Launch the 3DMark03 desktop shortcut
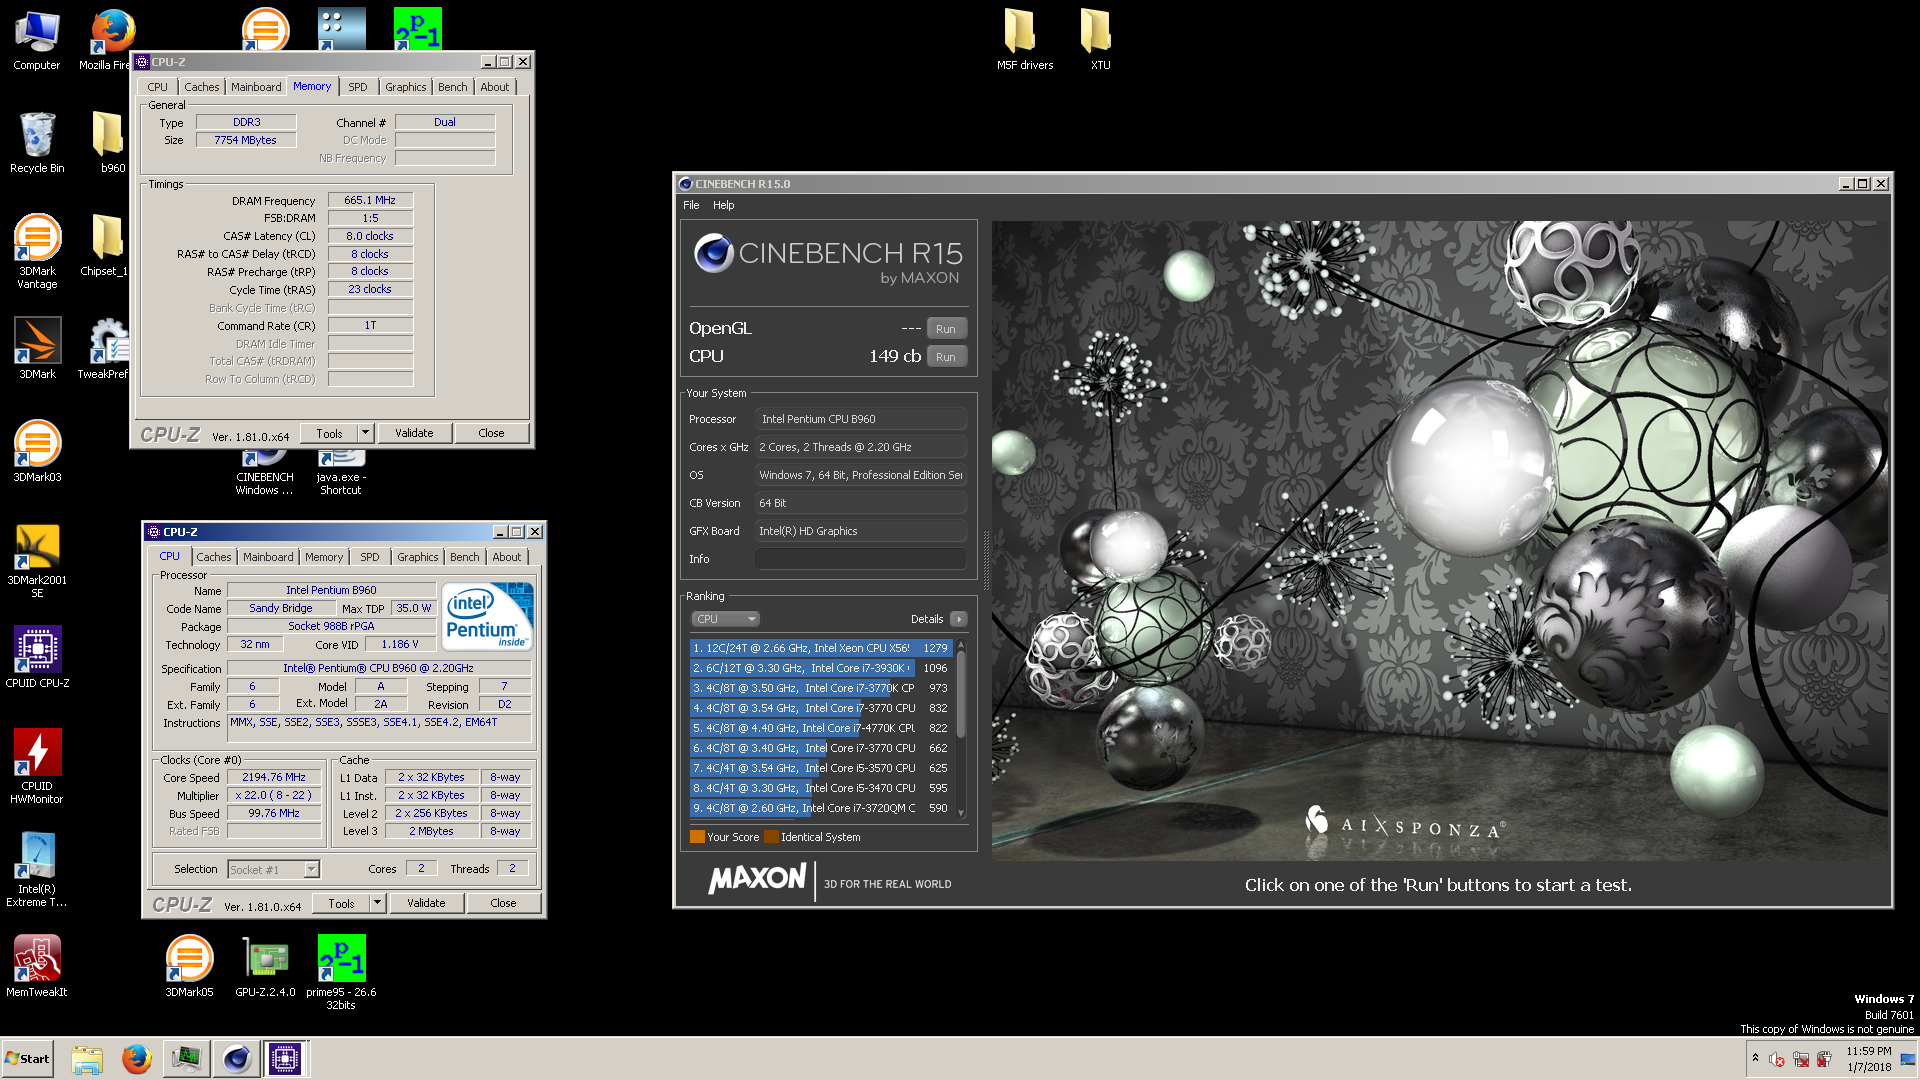This screenshot has width=1920, height=1080. pos(37,451)
